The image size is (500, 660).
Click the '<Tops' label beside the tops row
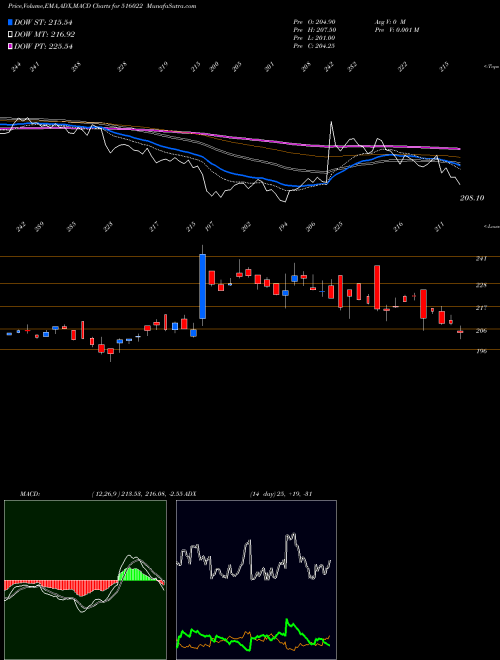tap(492, 67)
